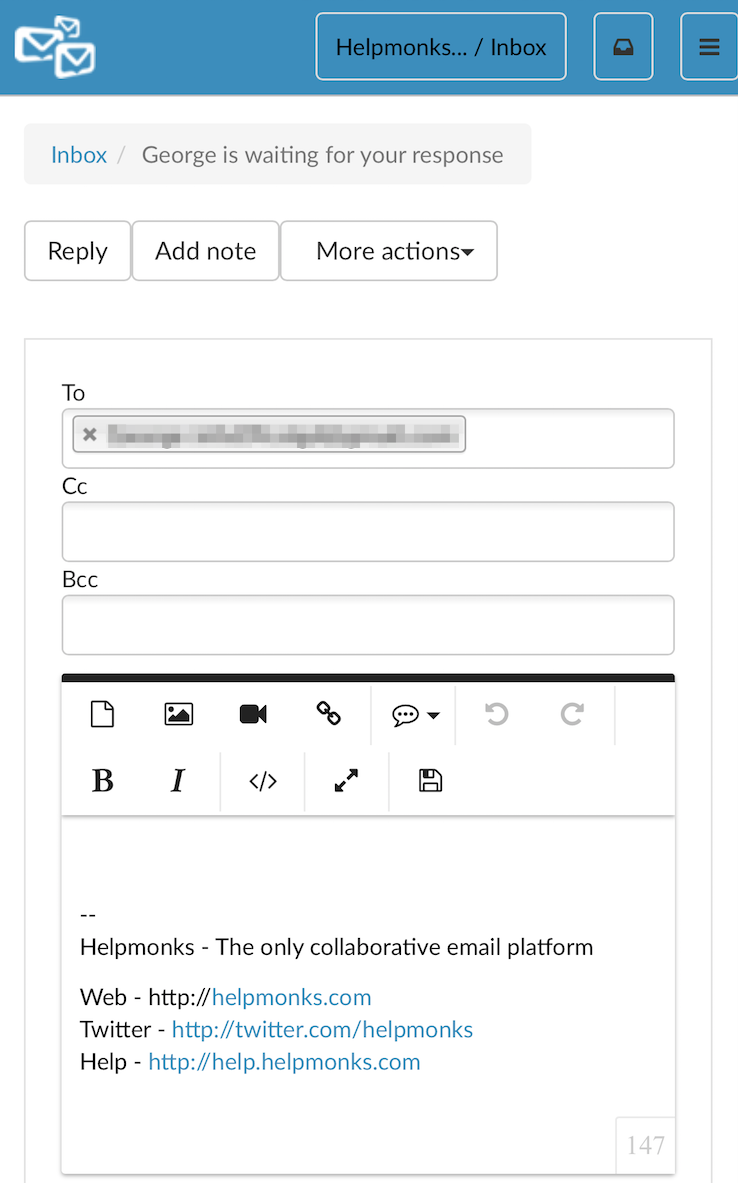Redo the last edit in the editor
Image resolution: width=738 pixels, height=1183 pixels.
pyautogui.click(x=572, y=714)
